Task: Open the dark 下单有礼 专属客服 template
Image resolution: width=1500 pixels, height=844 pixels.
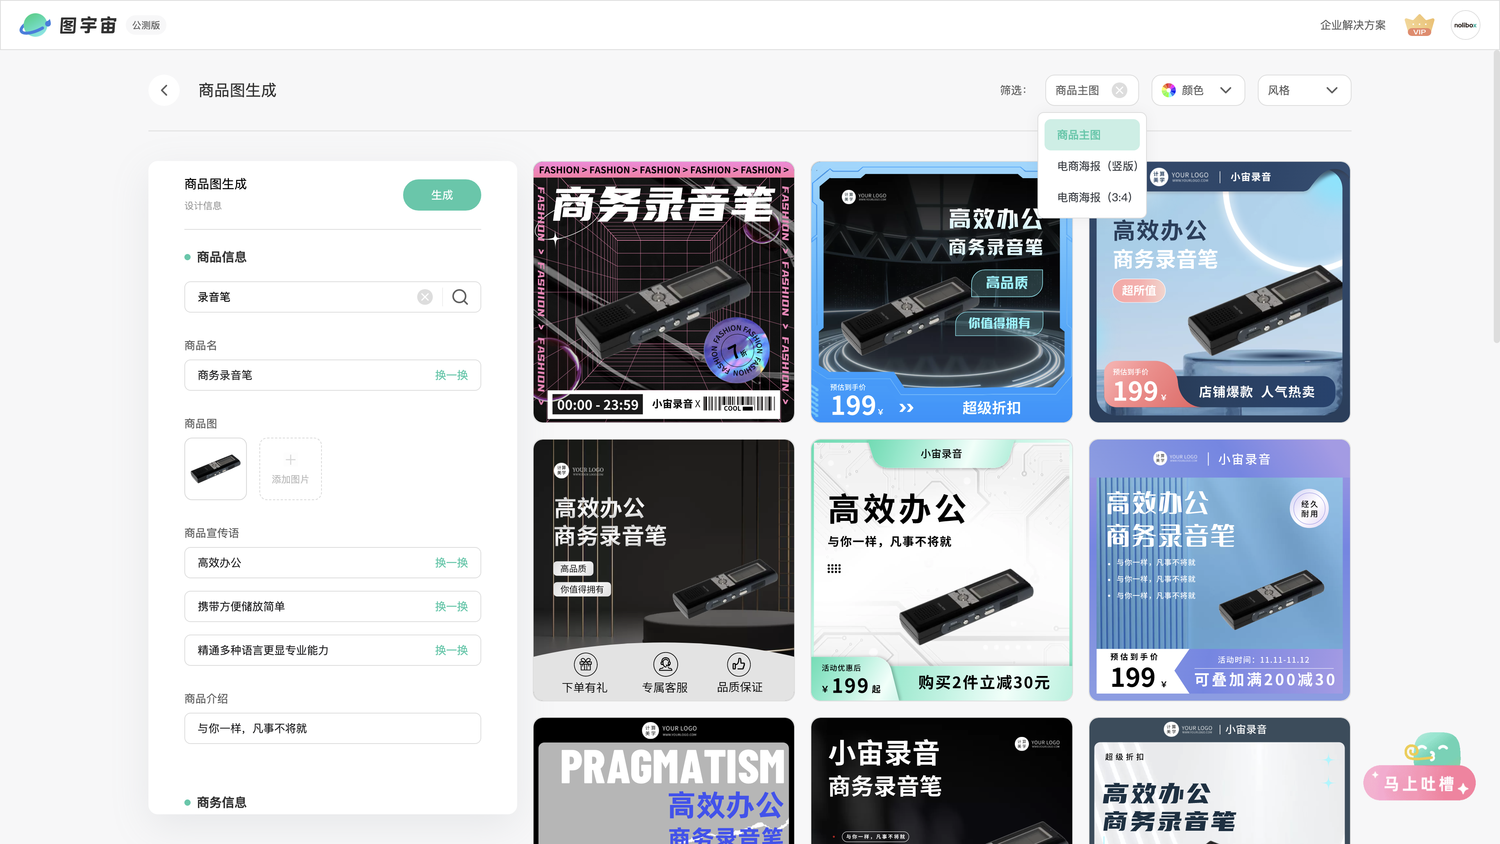Action: coord(664,570)
